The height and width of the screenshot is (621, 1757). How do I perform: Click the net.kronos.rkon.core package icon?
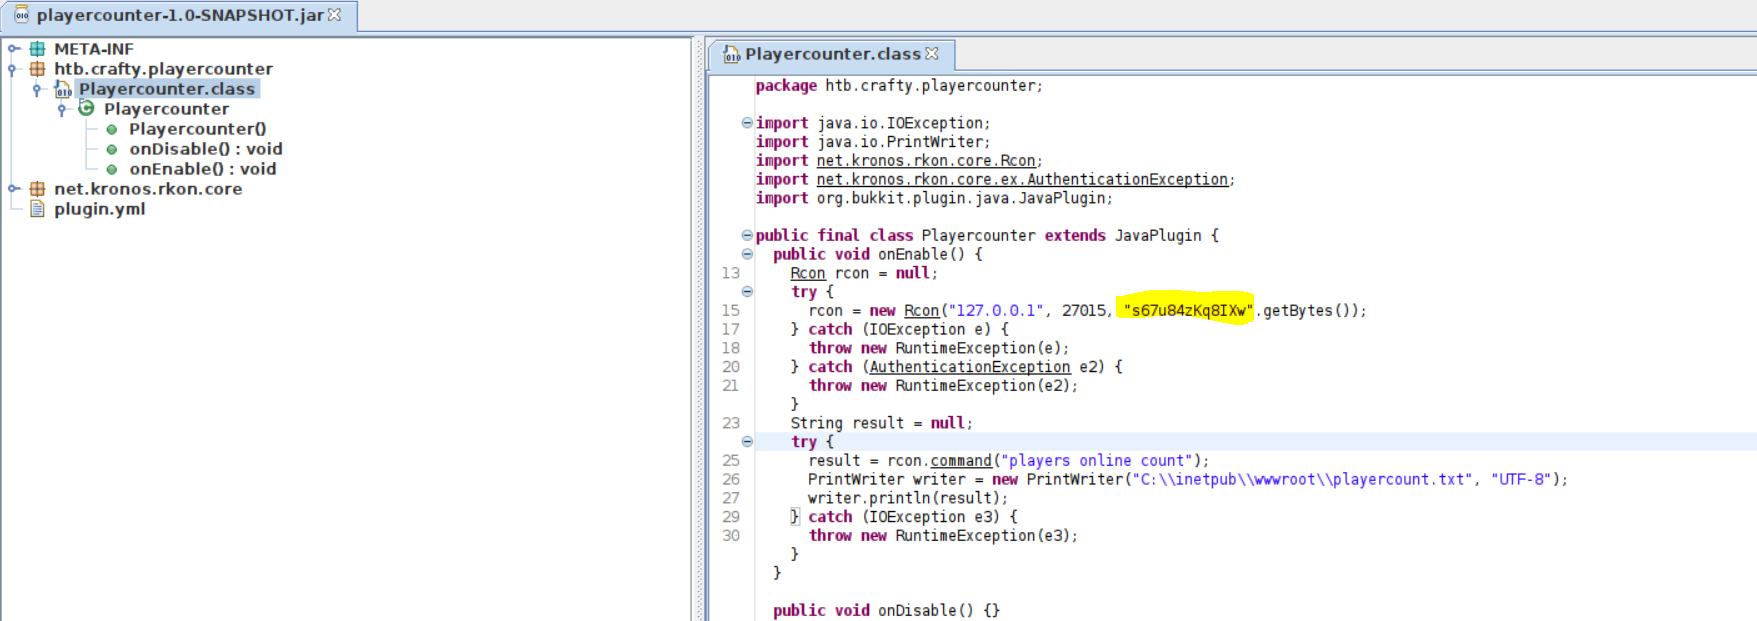click(37, 189)
